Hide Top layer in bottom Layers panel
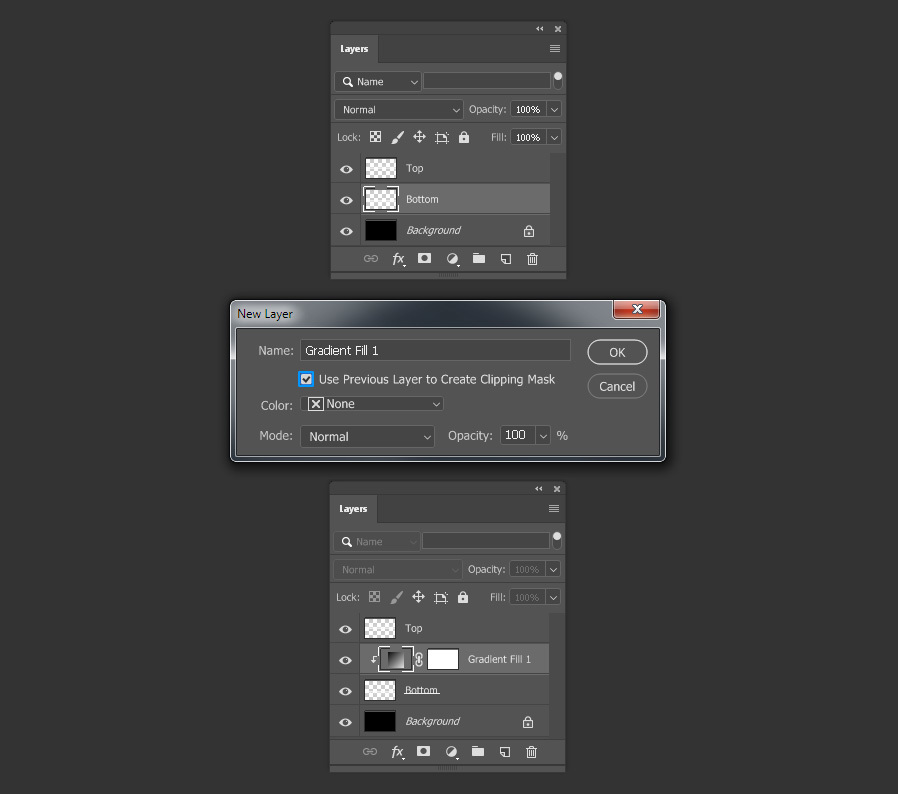Screen dimensions: 898x794 point(345,629)
